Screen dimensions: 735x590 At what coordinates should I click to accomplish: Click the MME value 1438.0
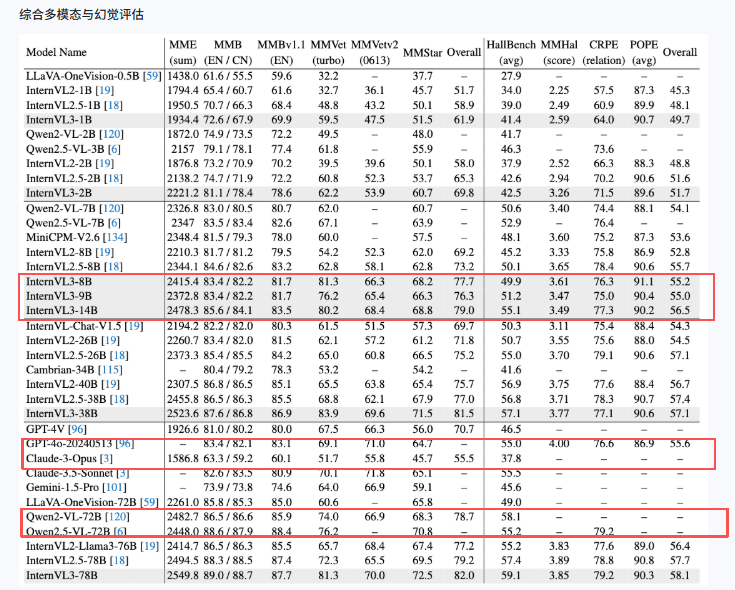tap(183, 76)
